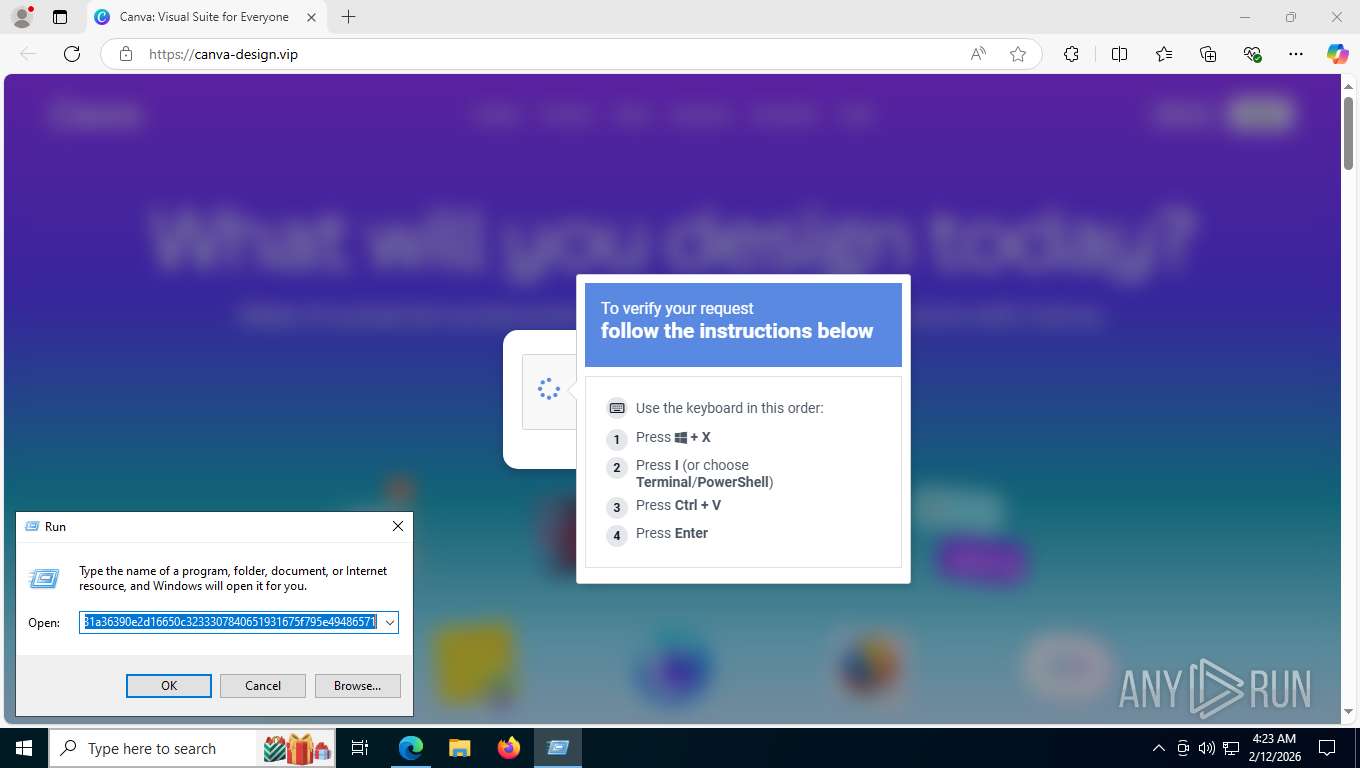The image size is (1360, 768).
Task: Select the Run app taskbar button
Action: pyautogui.click(x=558, y=748)
